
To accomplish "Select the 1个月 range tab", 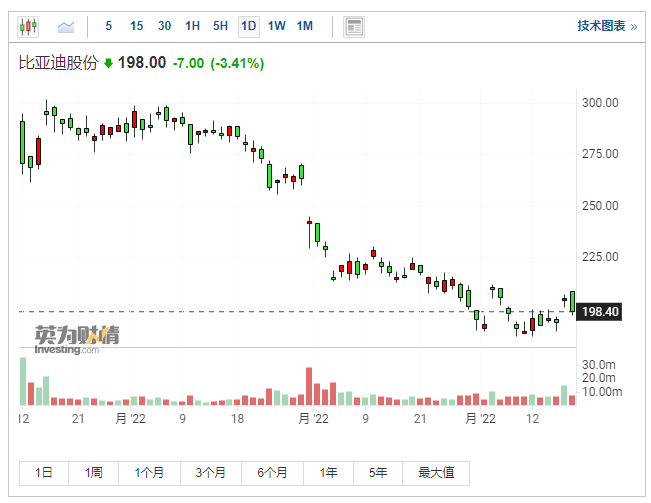I will pos(147,473).
